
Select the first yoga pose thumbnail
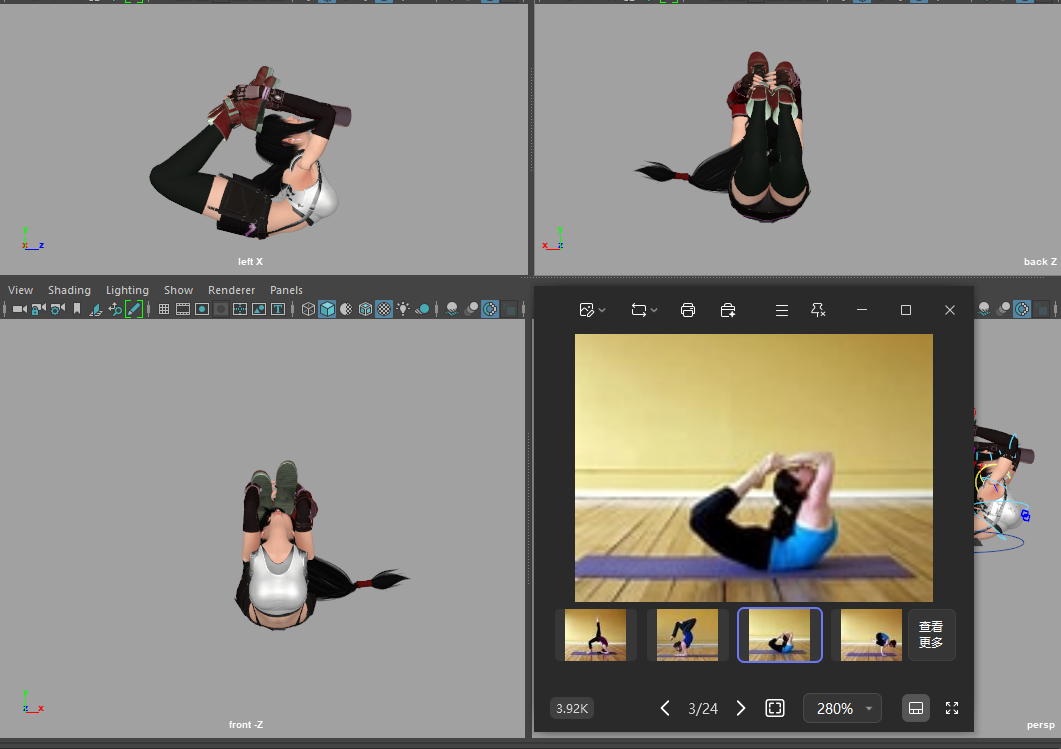pos(595,635)
